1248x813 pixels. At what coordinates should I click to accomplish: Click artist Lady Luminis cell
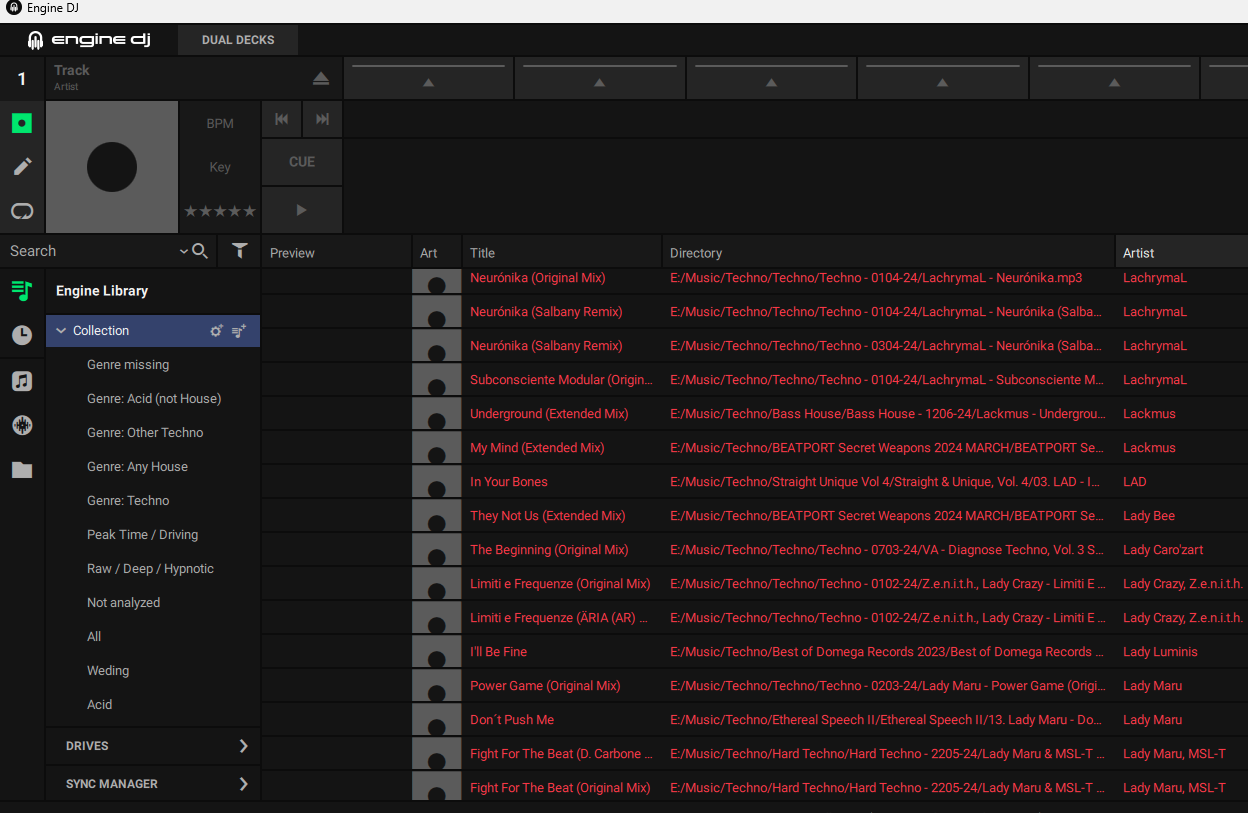tap(1160, 652)
